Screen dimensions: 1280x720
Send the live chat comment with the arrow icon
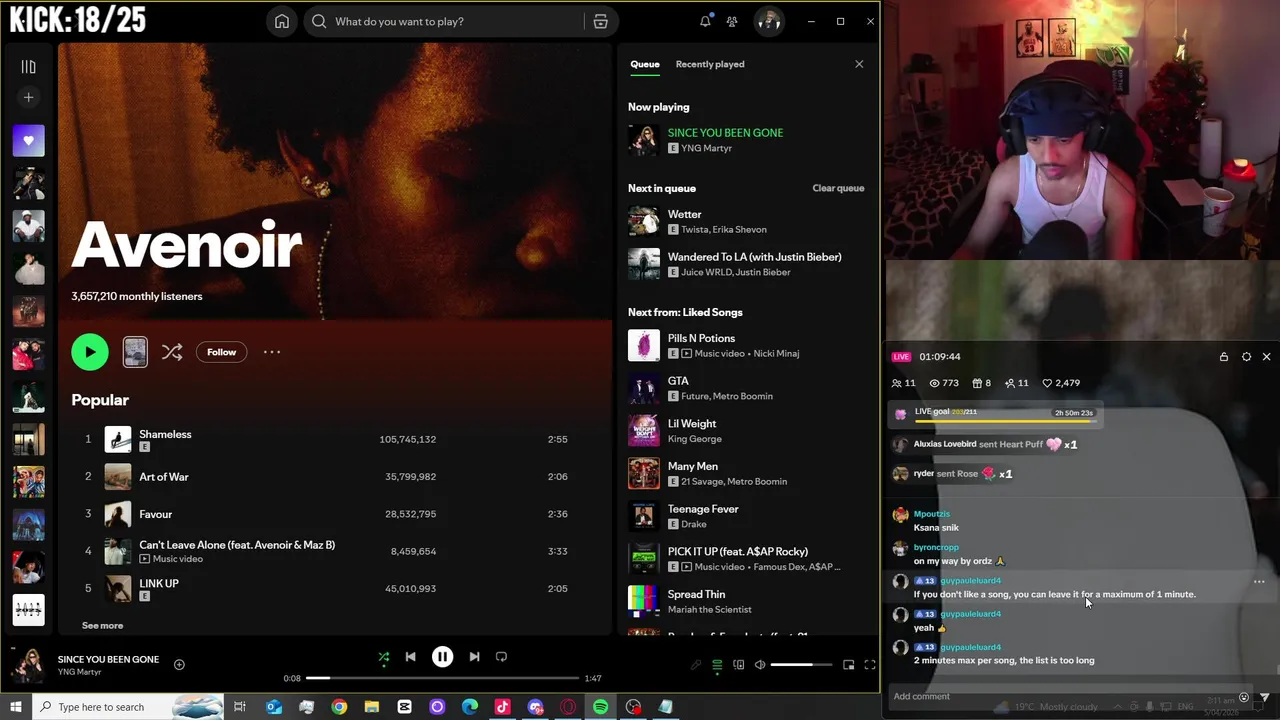click(x=1264, y=697)
